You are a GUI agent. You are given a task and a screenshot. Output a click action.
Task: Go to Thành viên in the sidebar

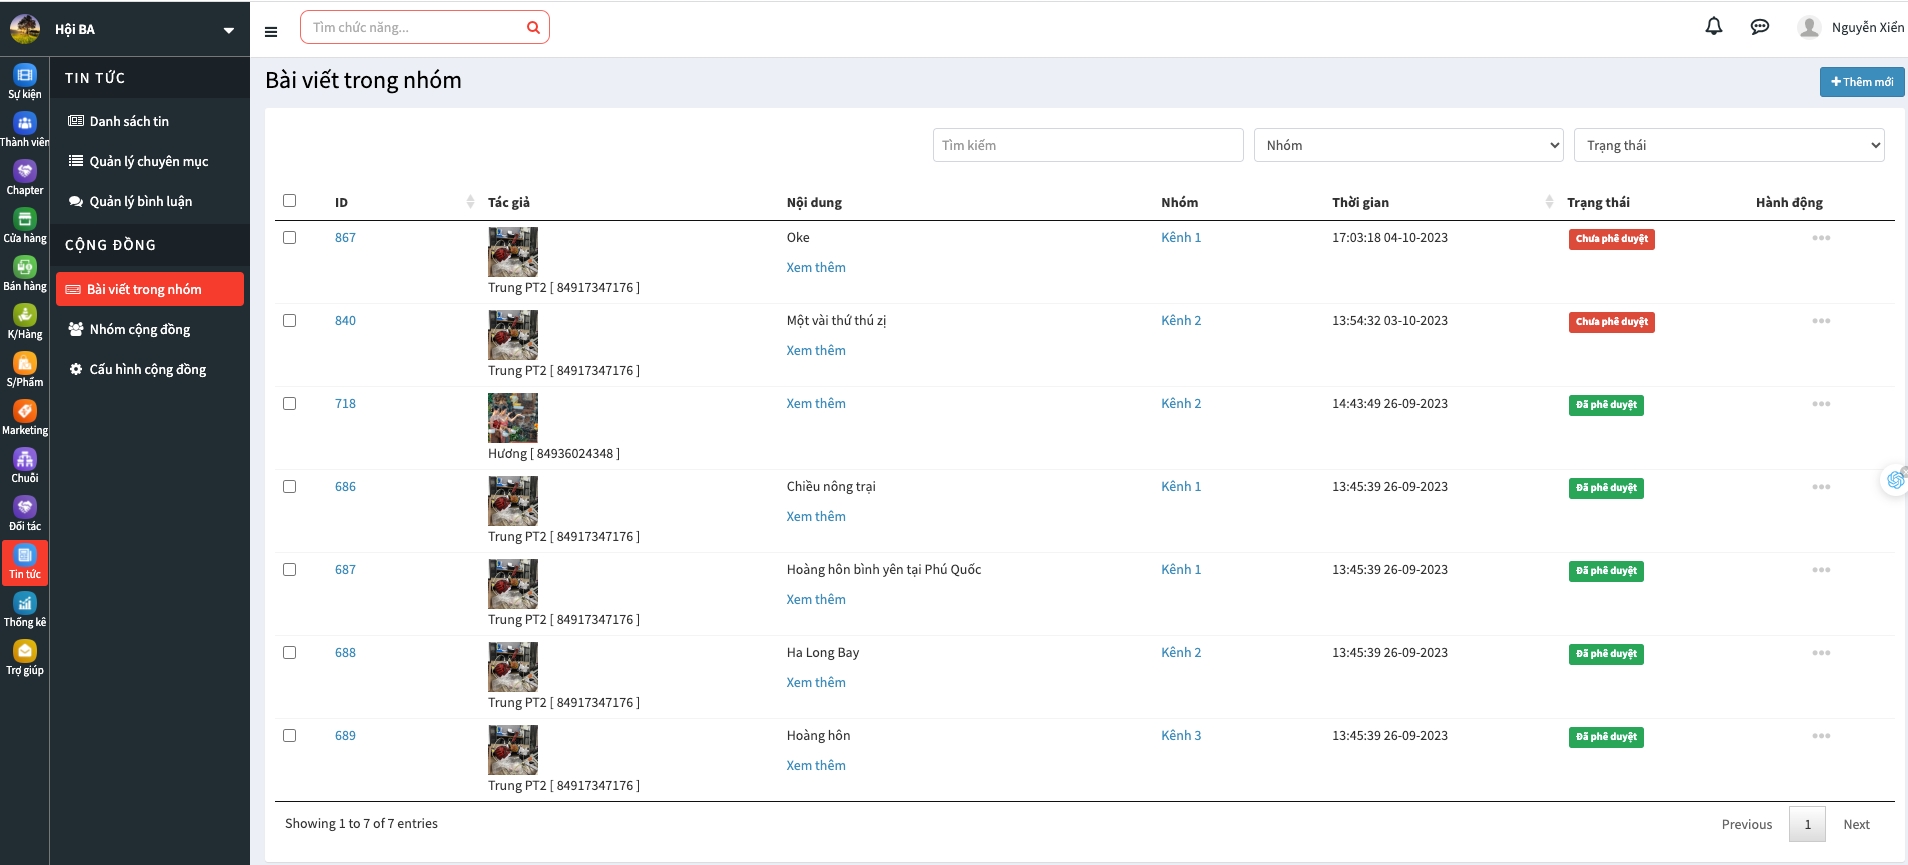click(25, 129)
